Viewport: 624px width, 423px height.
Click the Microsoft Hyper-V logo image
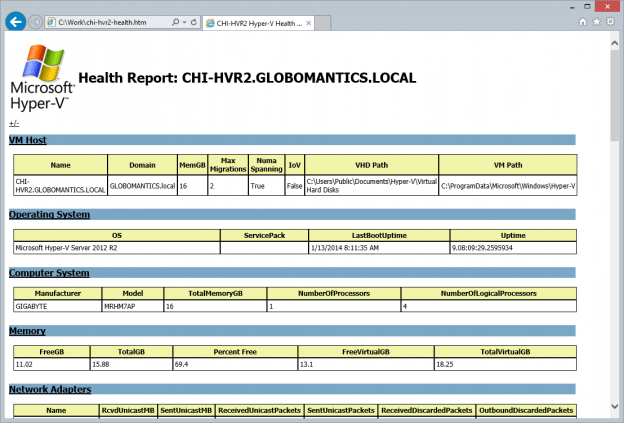coord(42,77)
